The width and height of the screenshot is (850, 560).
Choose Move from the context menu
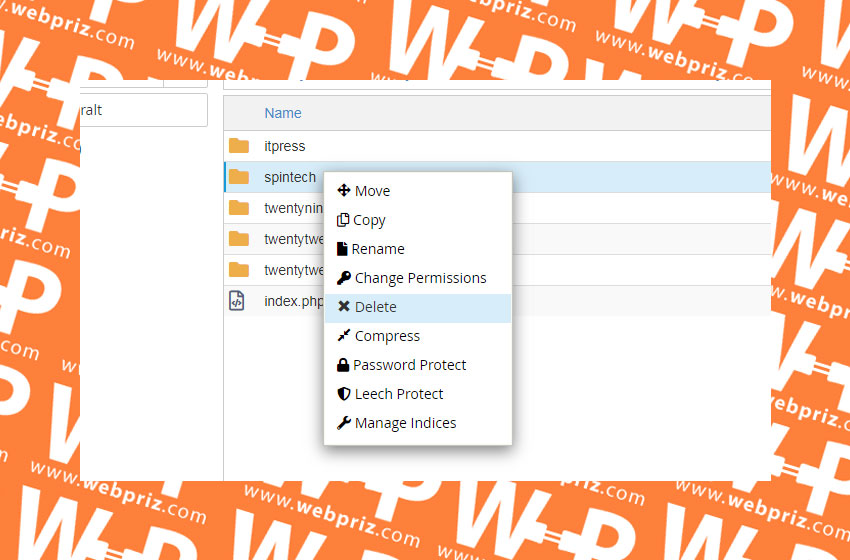pyautogui.click(x=417, y=191)
